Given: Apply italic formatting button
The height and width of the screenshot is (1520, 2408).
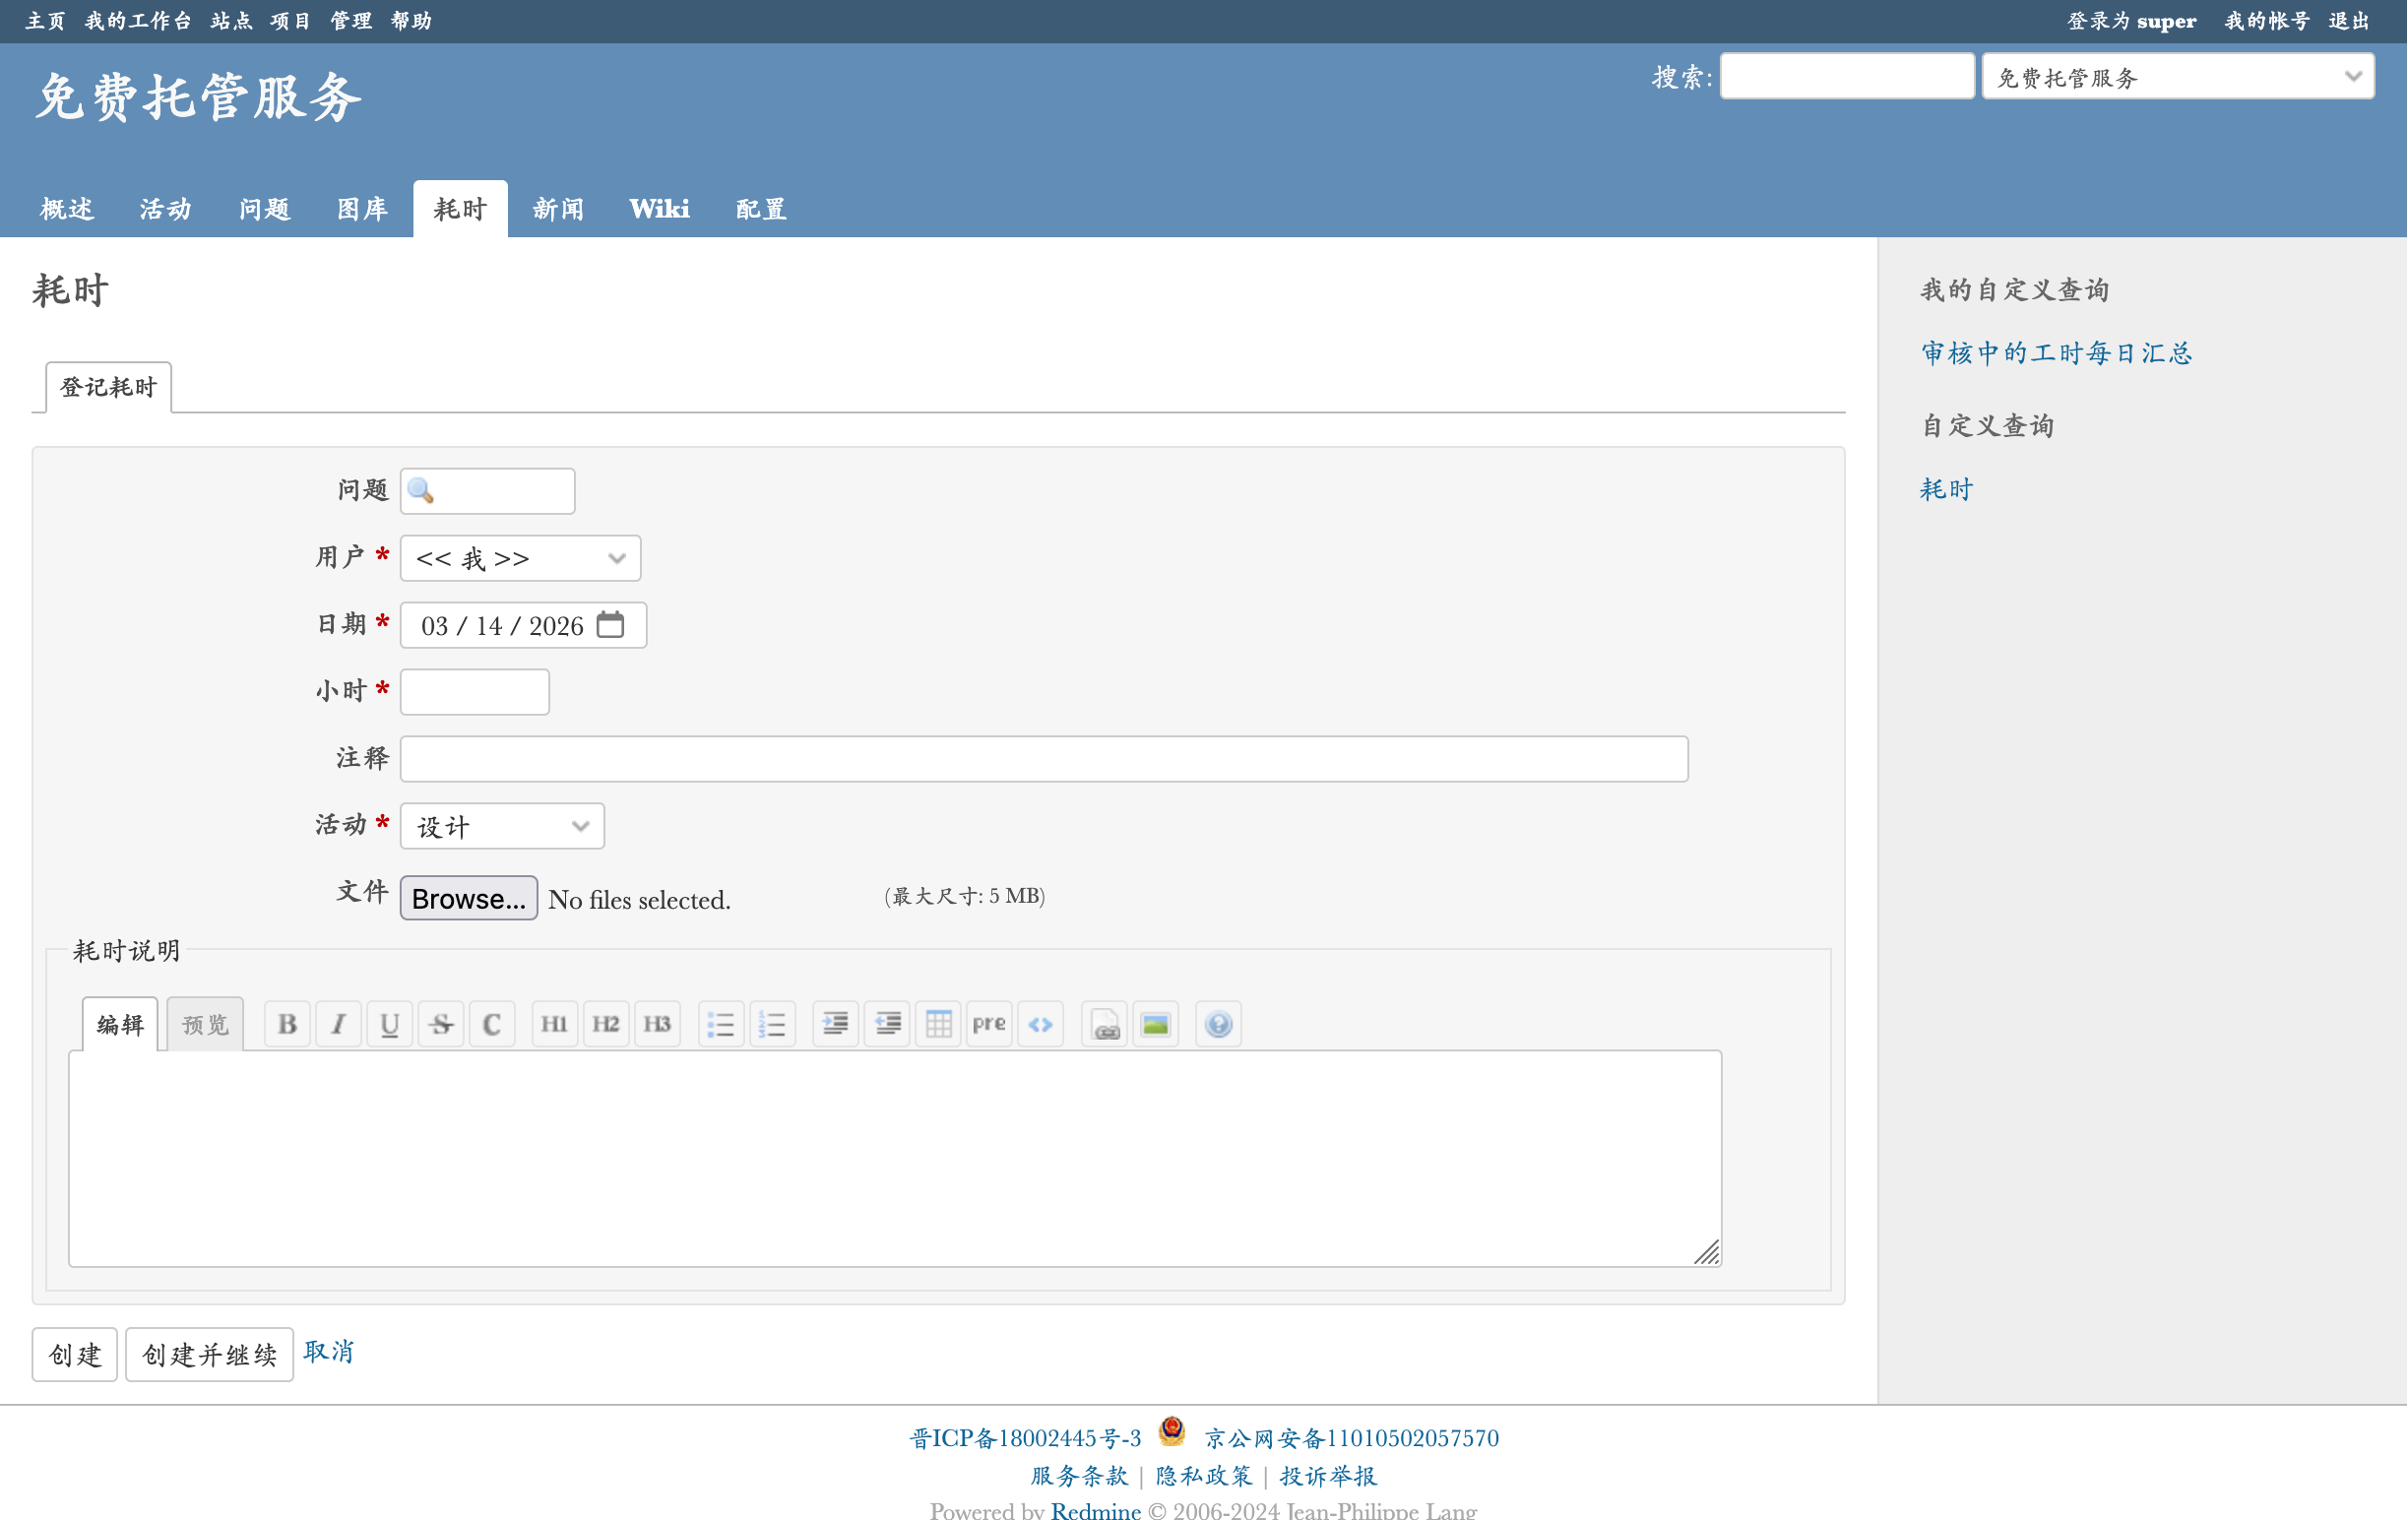Looking at the screenshot, I should click(x=338, y=1024).
